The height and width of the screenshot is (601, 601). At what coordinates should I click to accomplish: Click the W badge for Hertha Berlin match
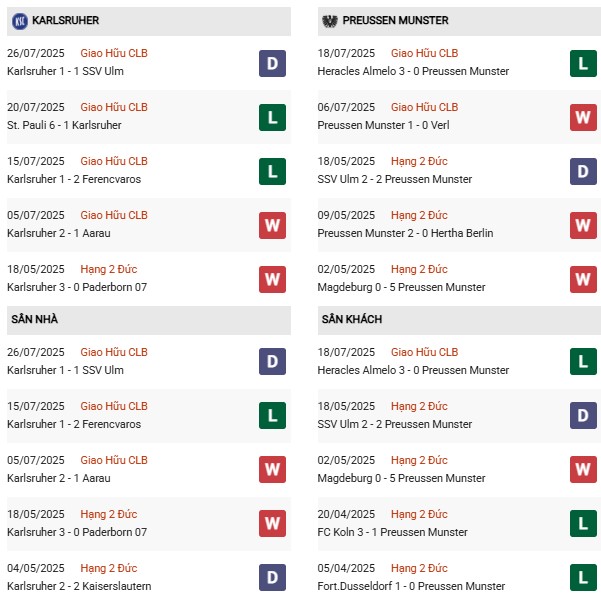(x=584, y=226)
